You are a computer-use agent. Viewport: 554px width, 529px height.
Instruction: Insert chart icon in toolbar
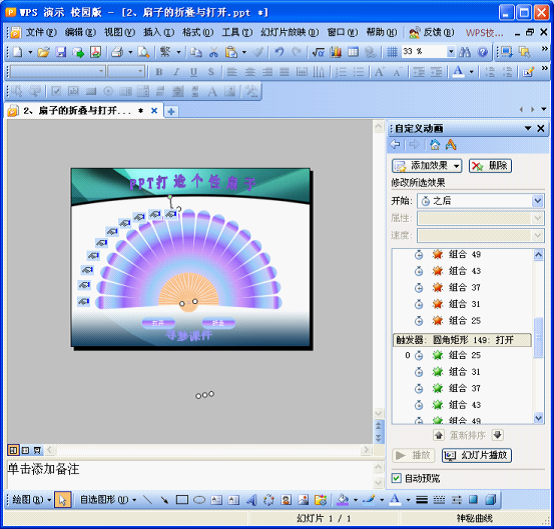(335, 52)
